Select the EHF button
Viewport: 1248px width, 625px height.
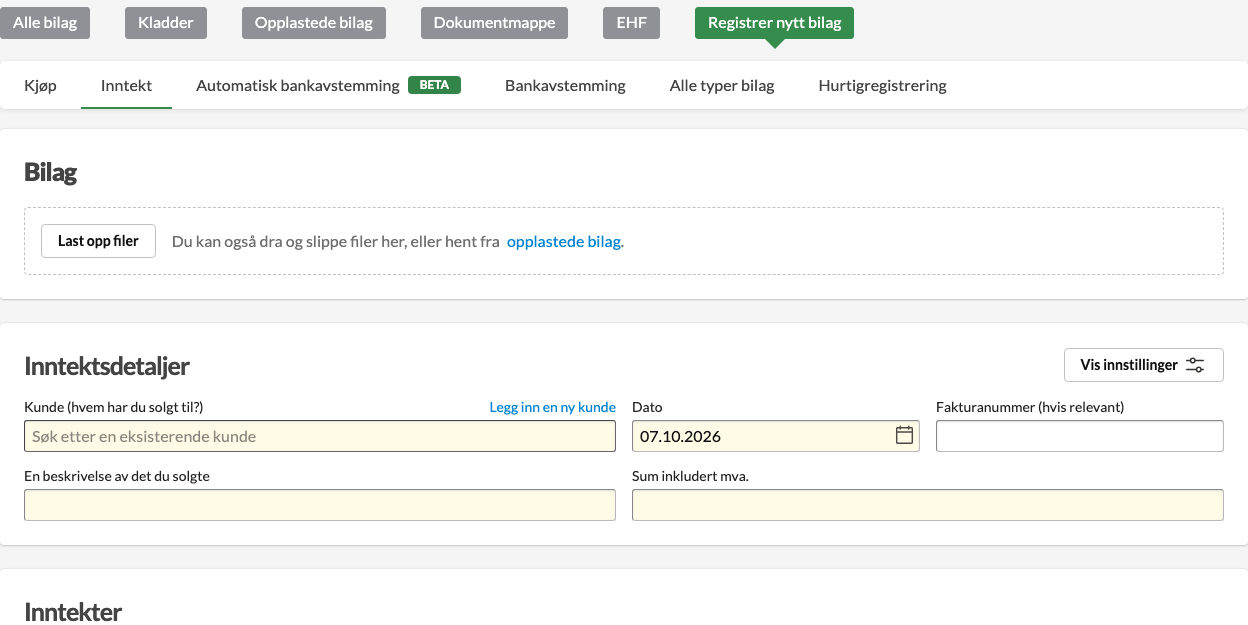click(x=632, y=23)
